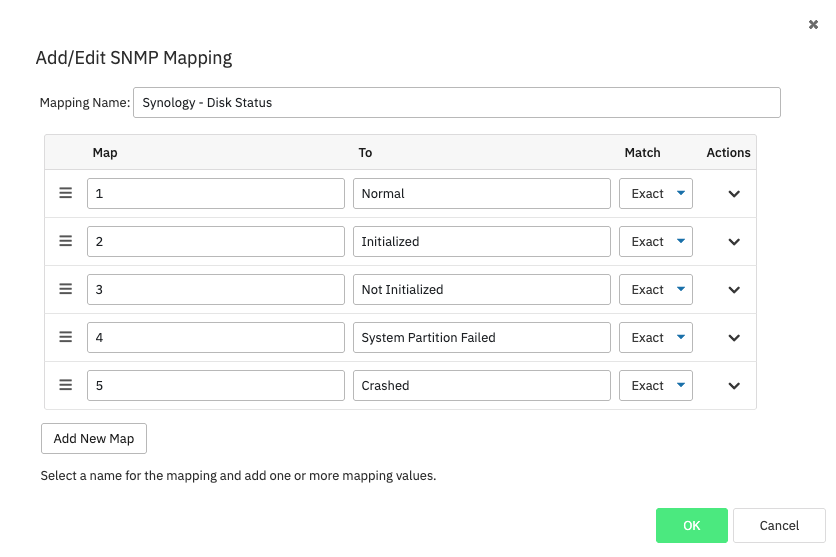Click the Match column header
836x557 pixels.
(x=642, y=153)
